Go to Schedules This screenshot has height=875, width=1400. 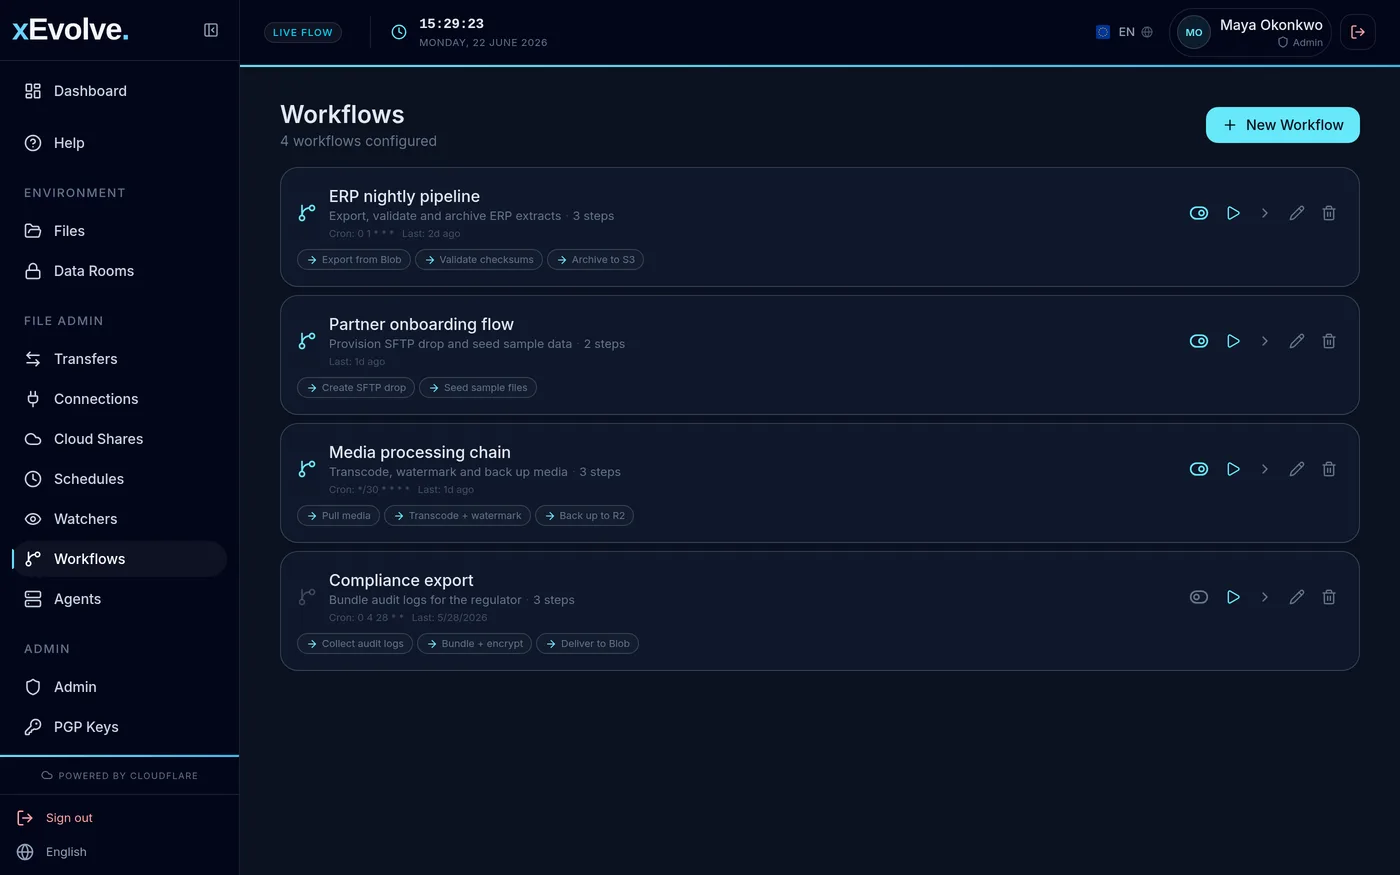[x=119, y=479]
